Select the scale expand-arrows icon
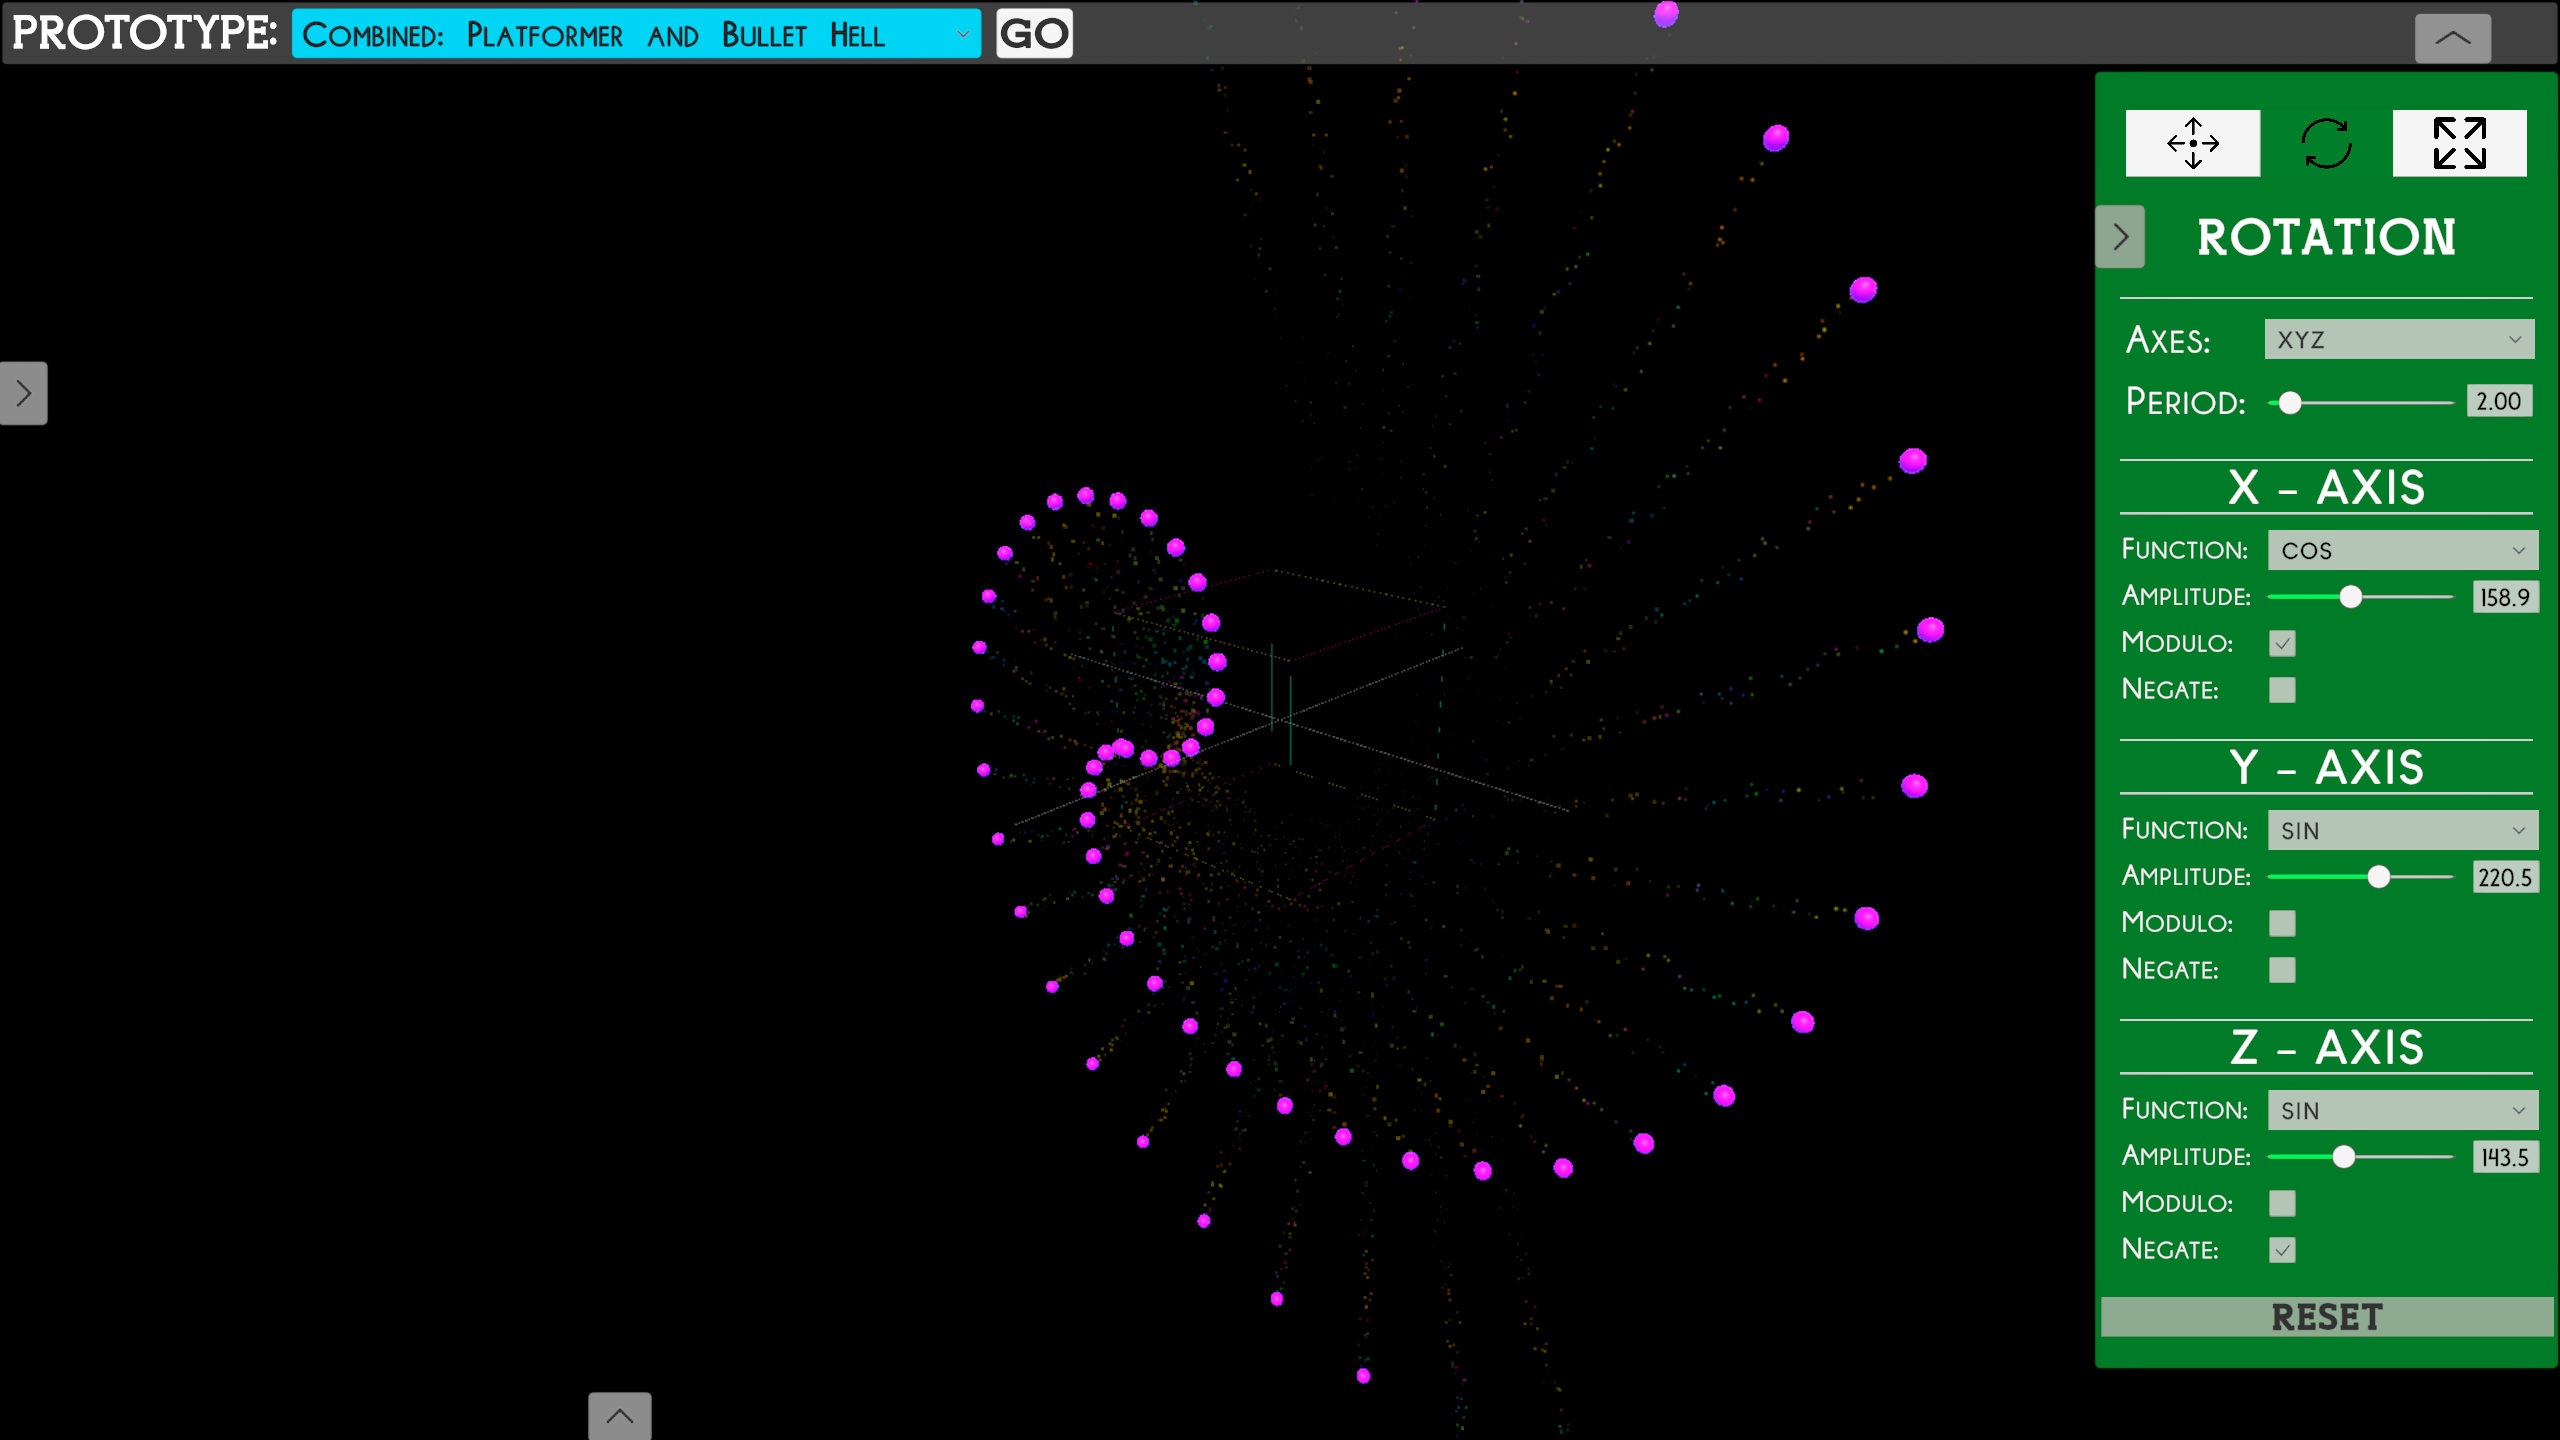This screenshot has width=2560, height=1440. pyautogui.click(x=2459, y=143)
